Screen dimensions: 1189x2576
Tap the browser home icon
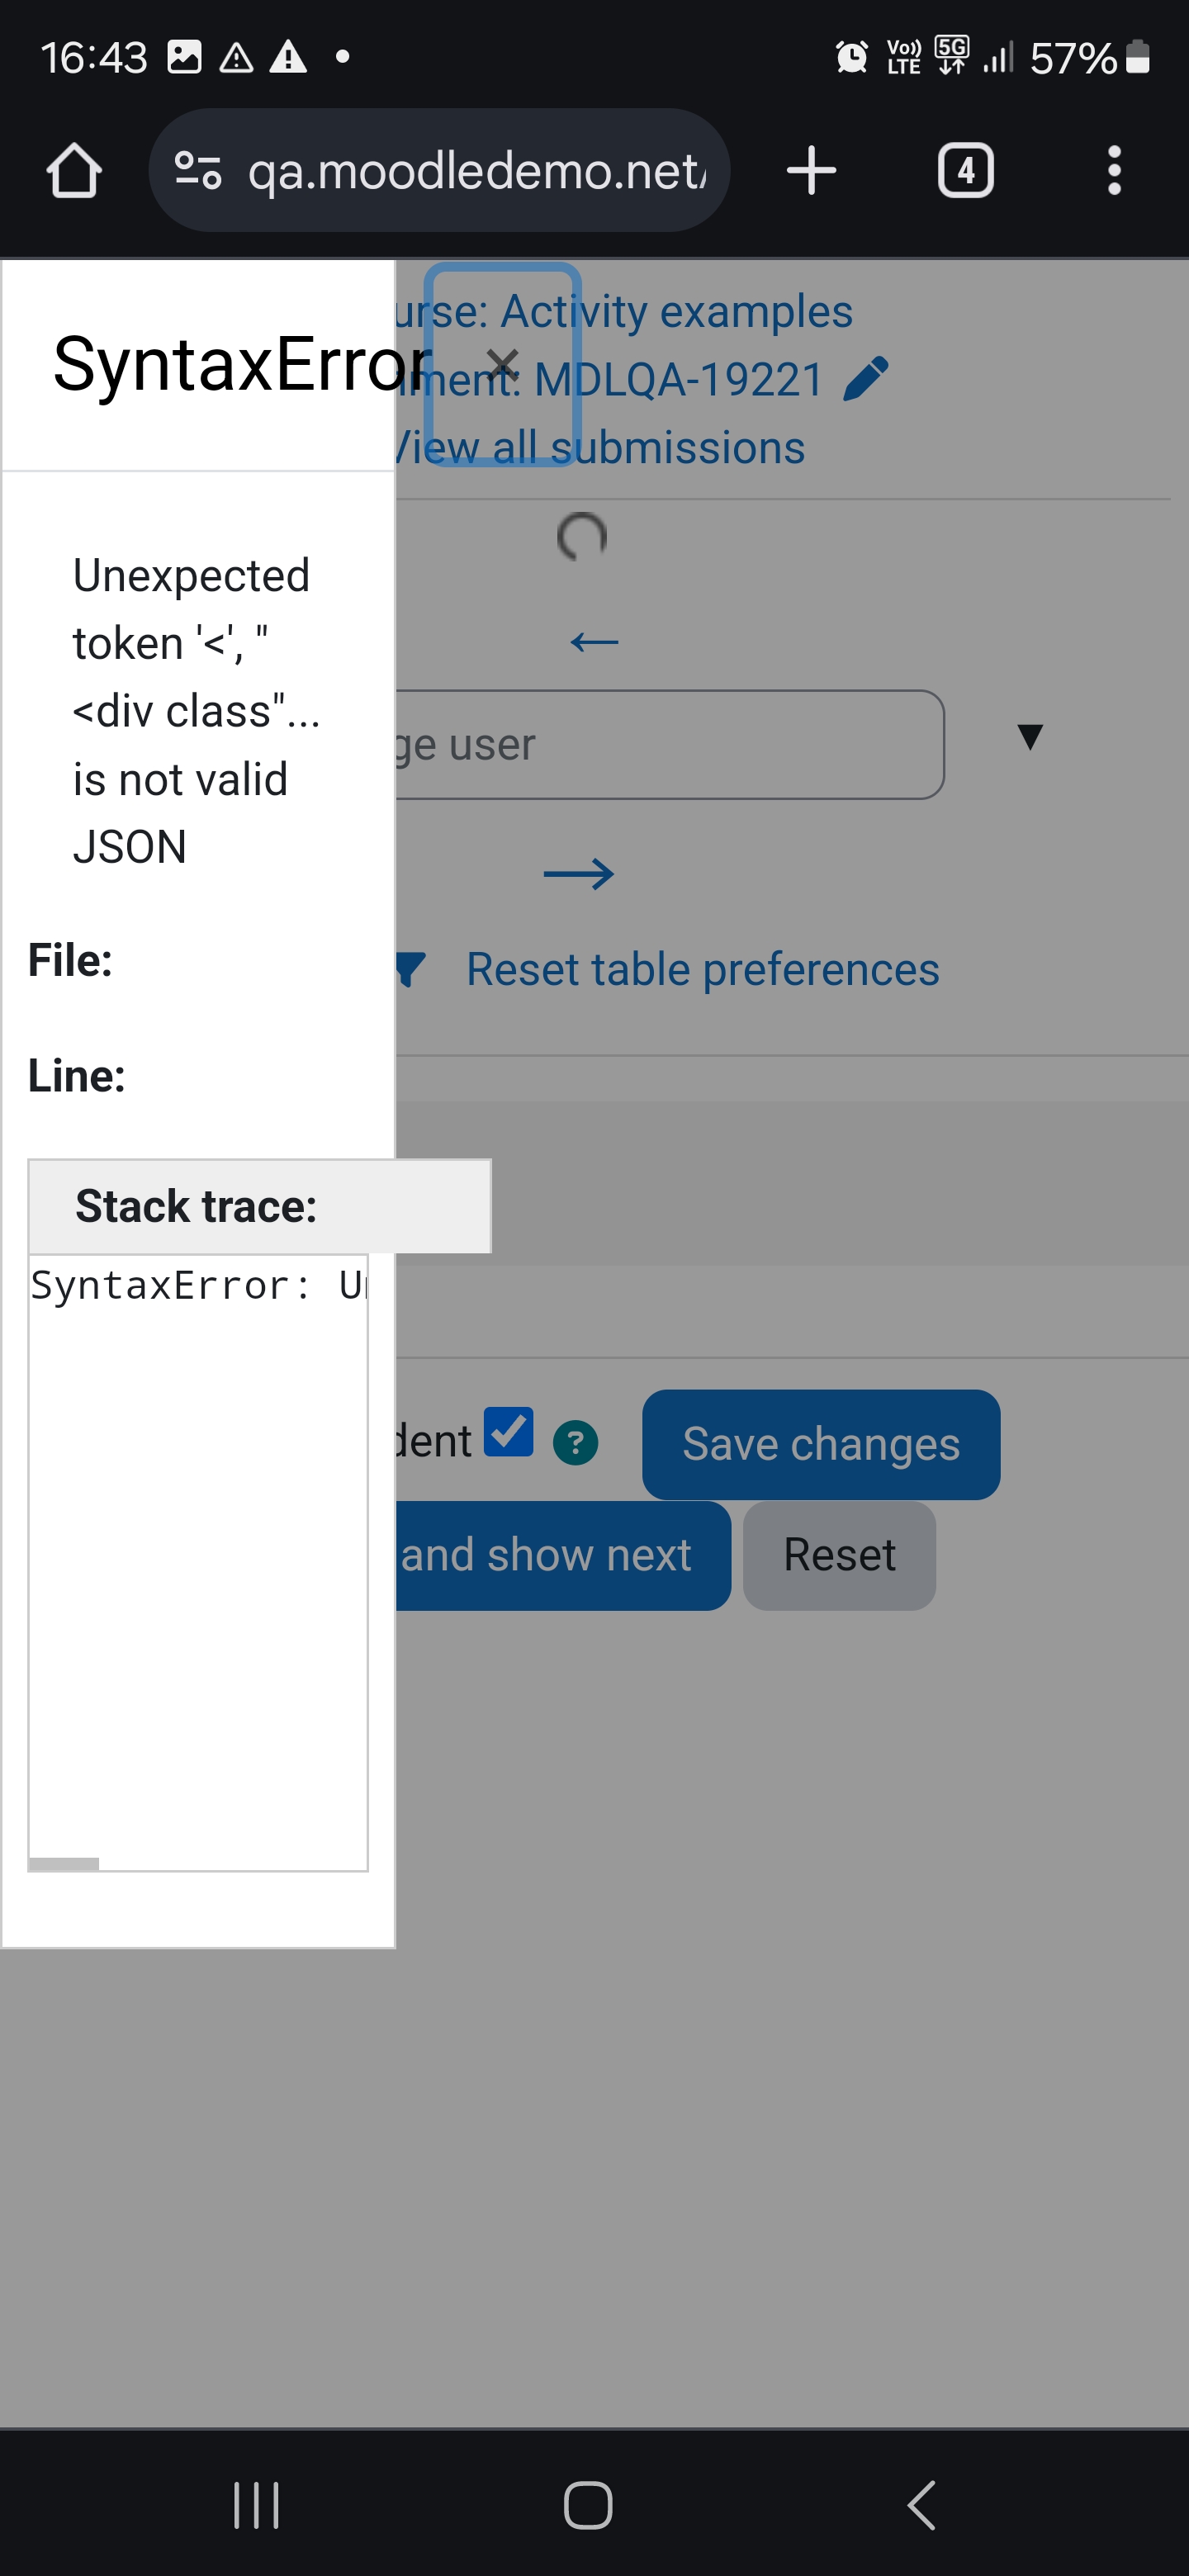(x=74, y=170)
